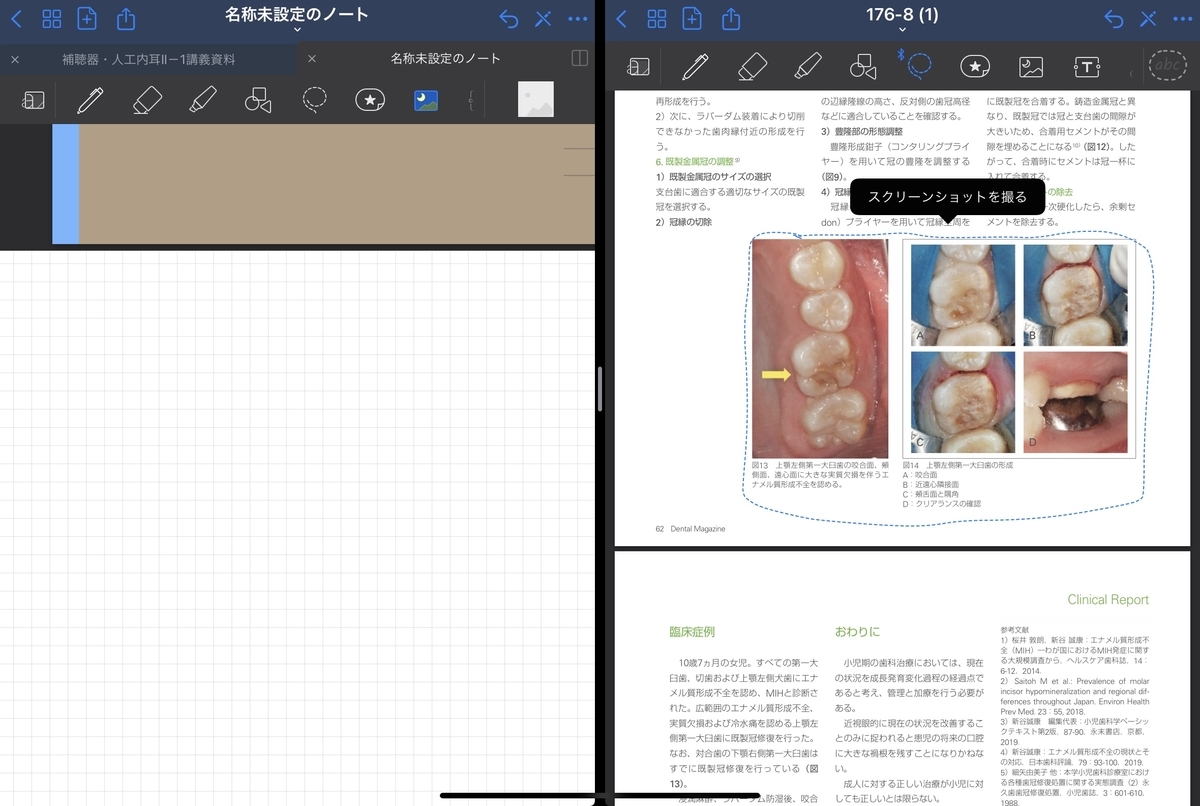Toggle the page layout view beside the tabs
1200x806 pixels.
(x=579, y=58)
